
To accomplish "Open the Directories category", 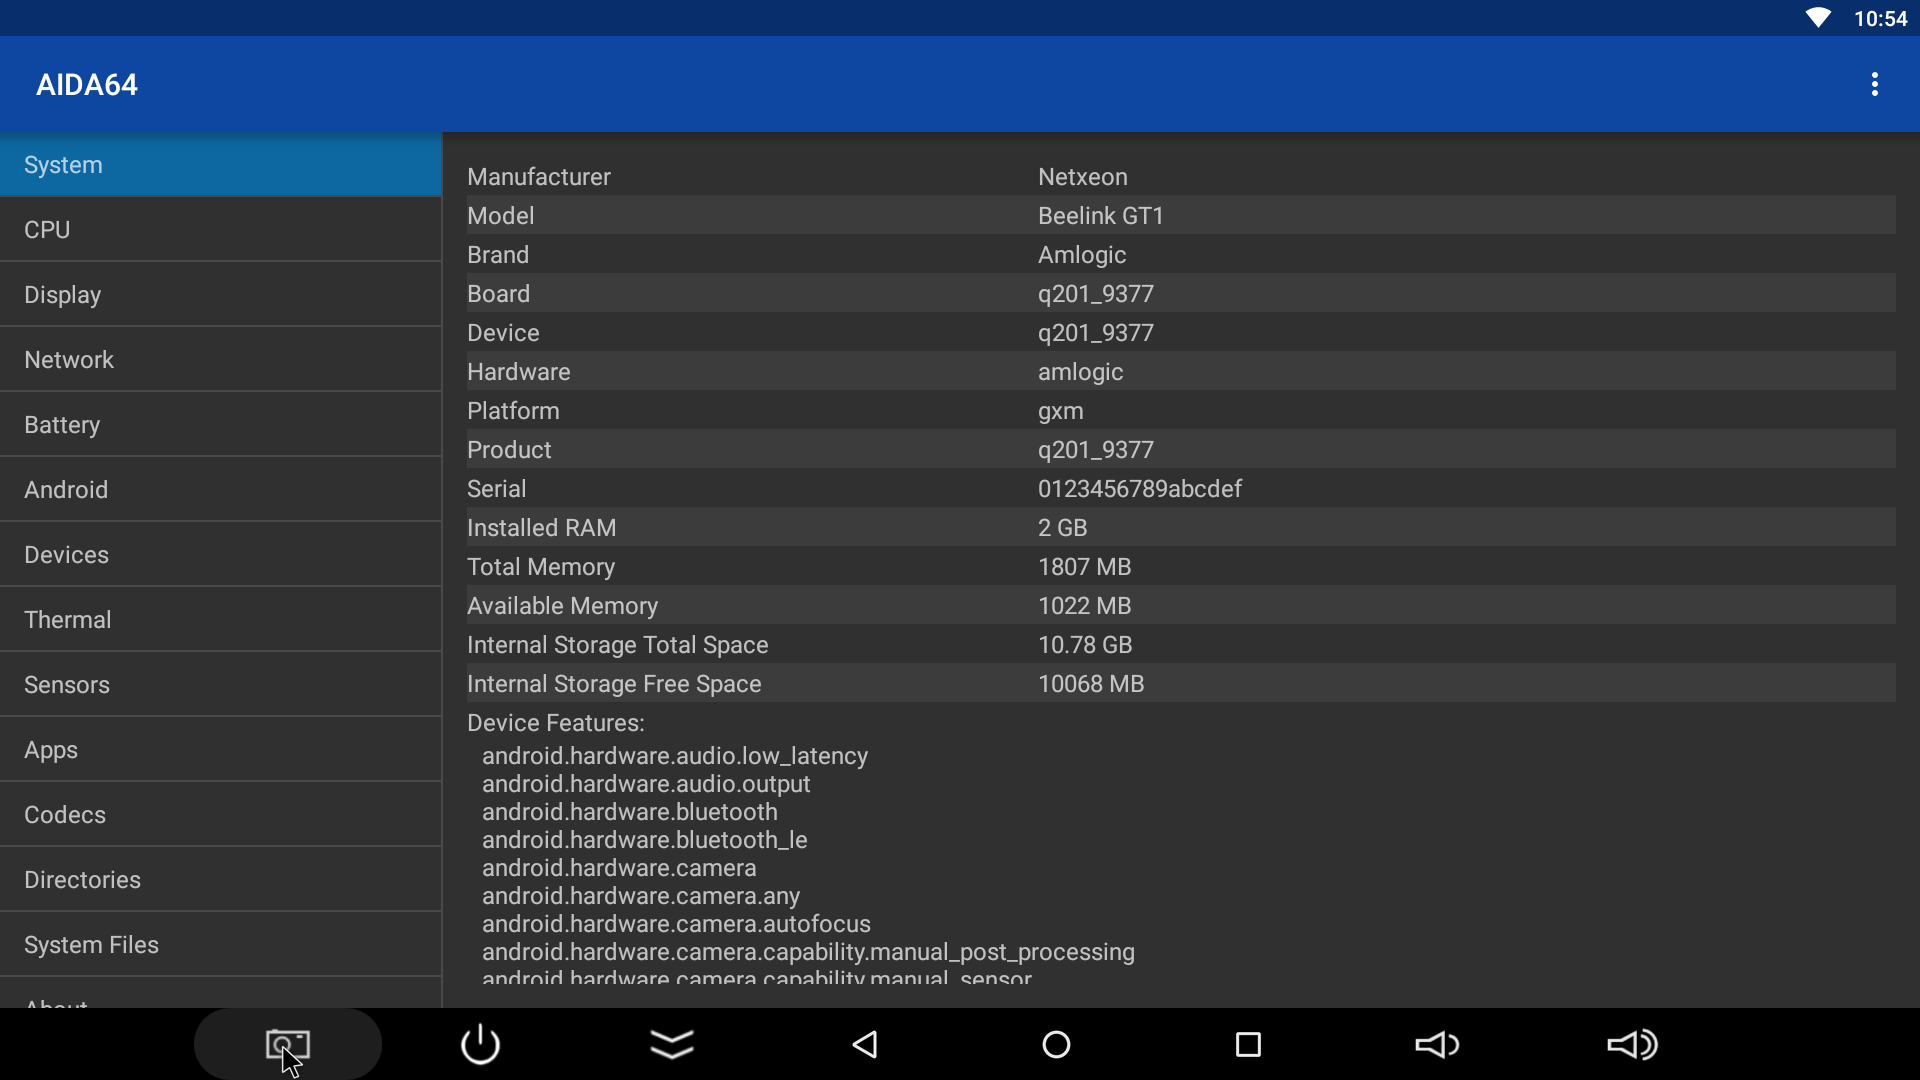I will [221, 880].
